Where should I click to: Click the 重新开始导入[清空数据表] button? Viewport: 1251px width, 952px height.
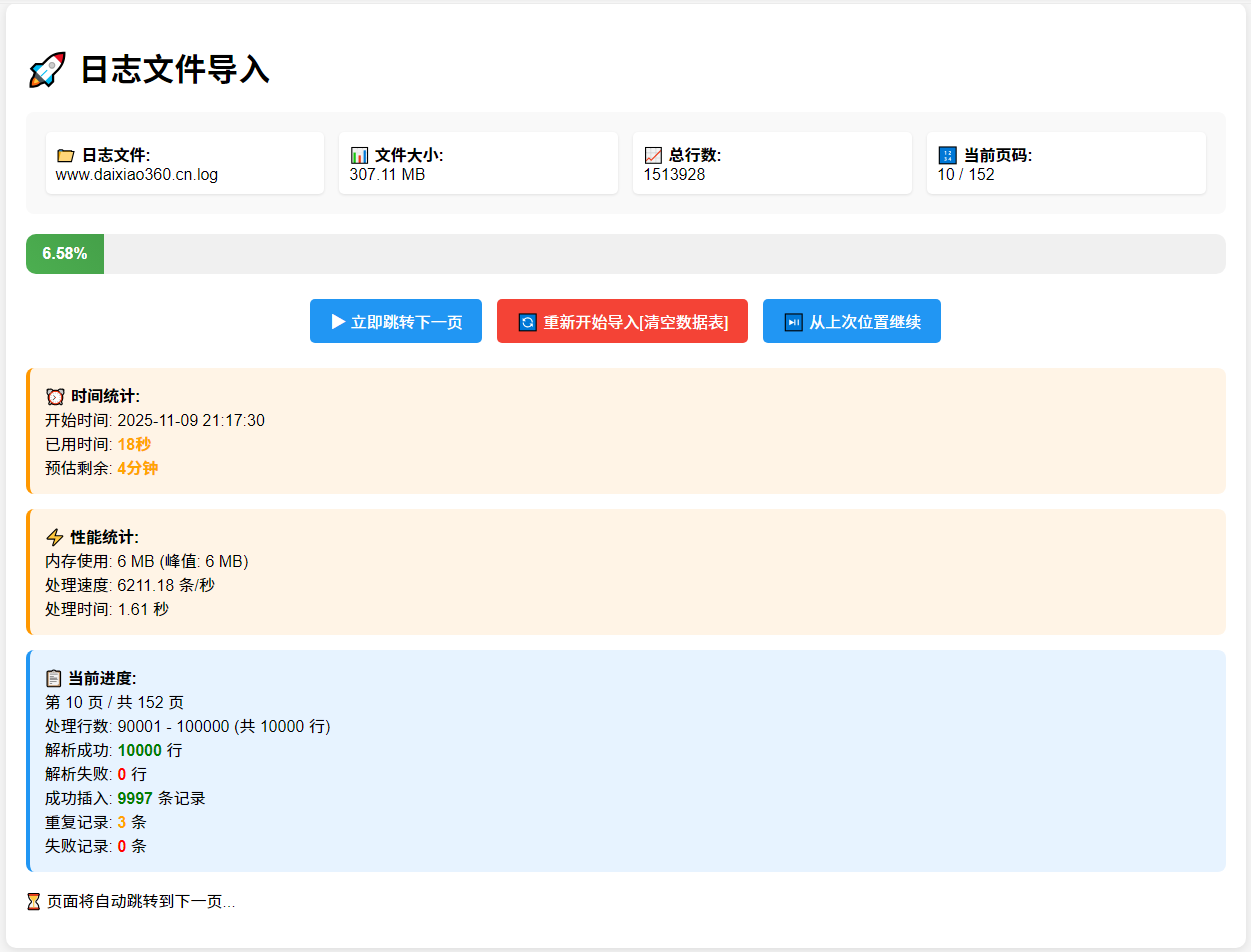click(x=622, y=321)
